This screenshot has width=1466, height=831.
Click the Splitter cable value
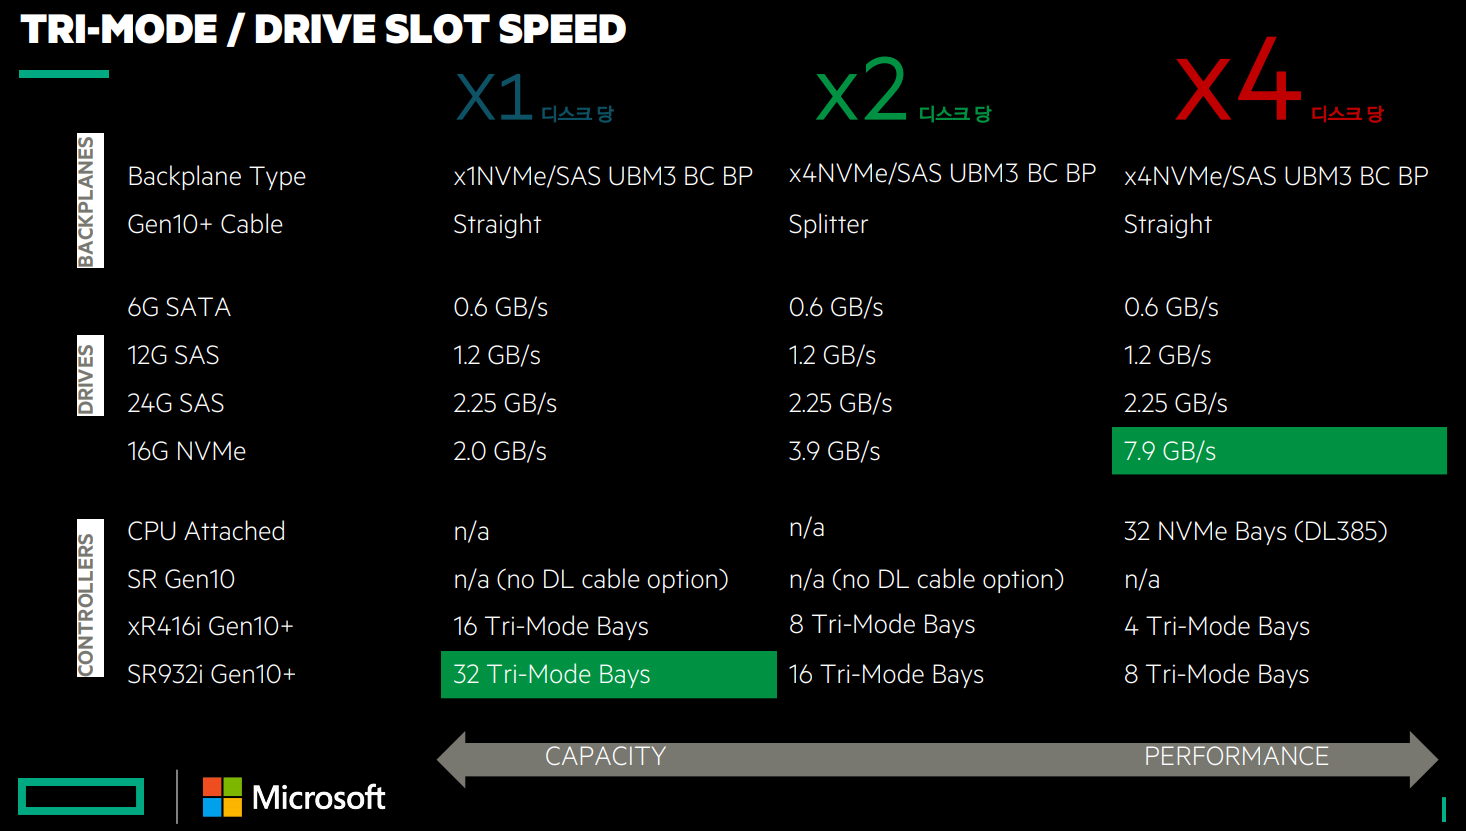pos(828,224)
